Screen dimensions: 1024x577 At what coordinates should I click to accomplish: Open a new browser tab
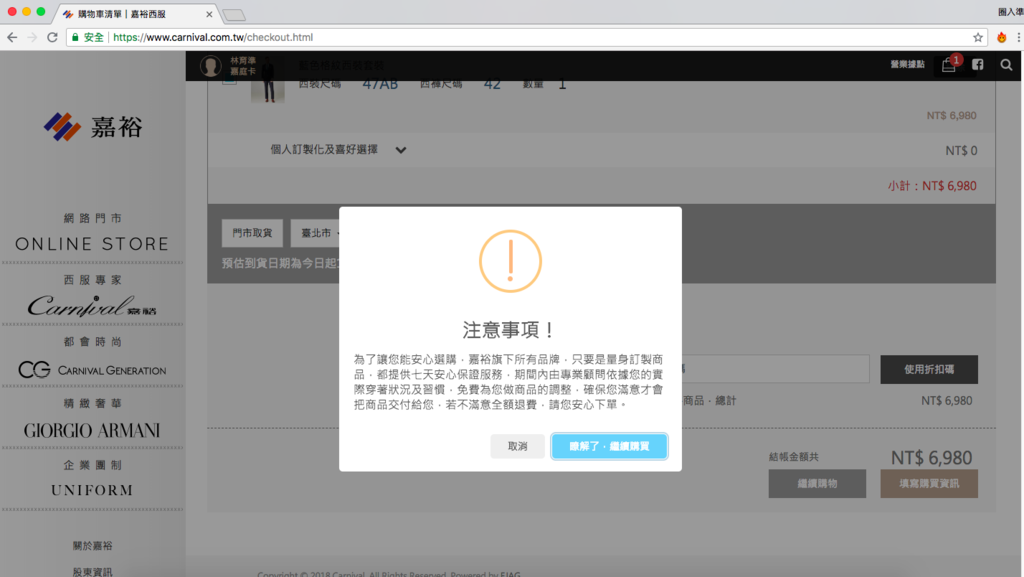234,14
